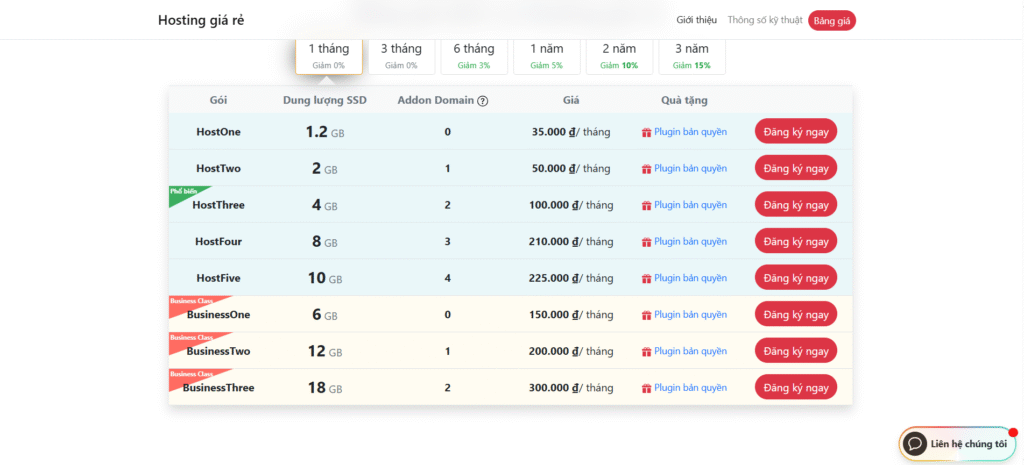Register HostFour with Đăng ký ngay button
Image resolution: width=1024 pixels, height=465 pixels.
[796, 241]
